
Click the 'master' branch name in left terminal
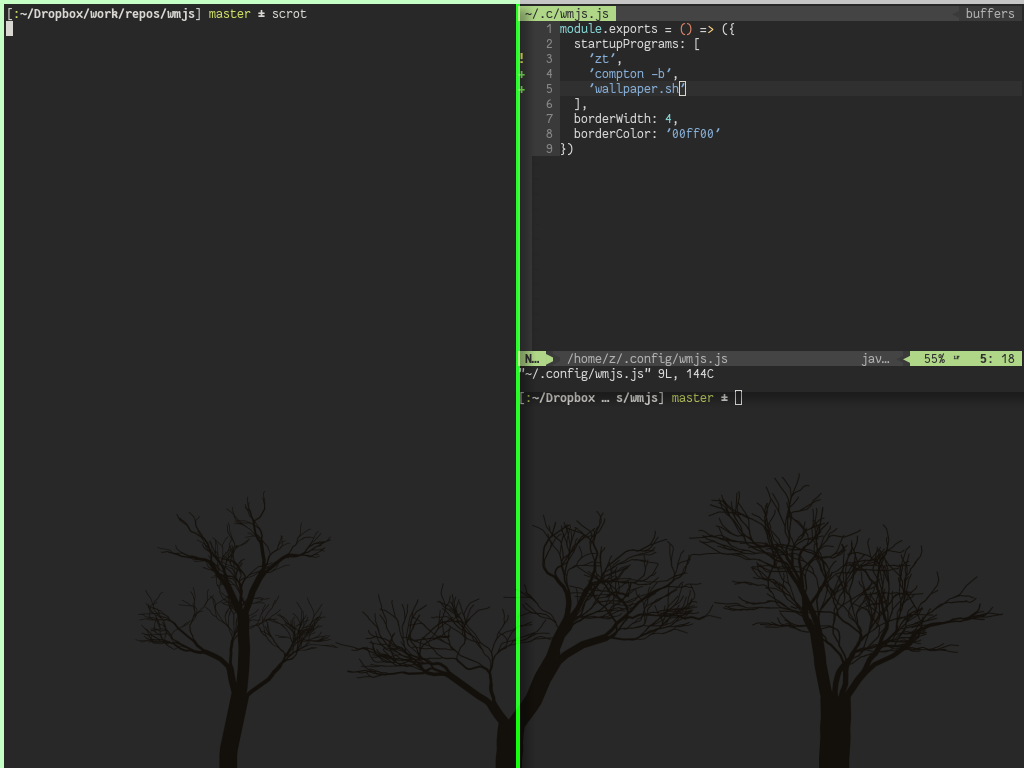[x=229, y=14]
